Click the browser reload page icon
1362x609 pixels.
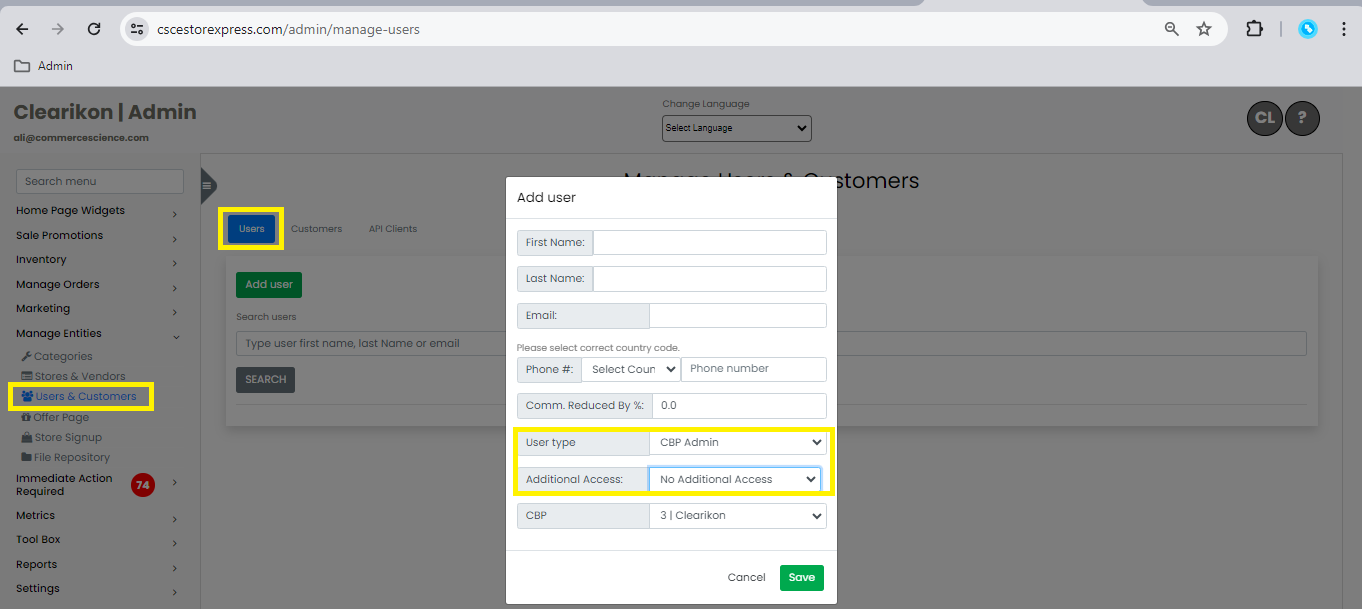tap(94, 29)
